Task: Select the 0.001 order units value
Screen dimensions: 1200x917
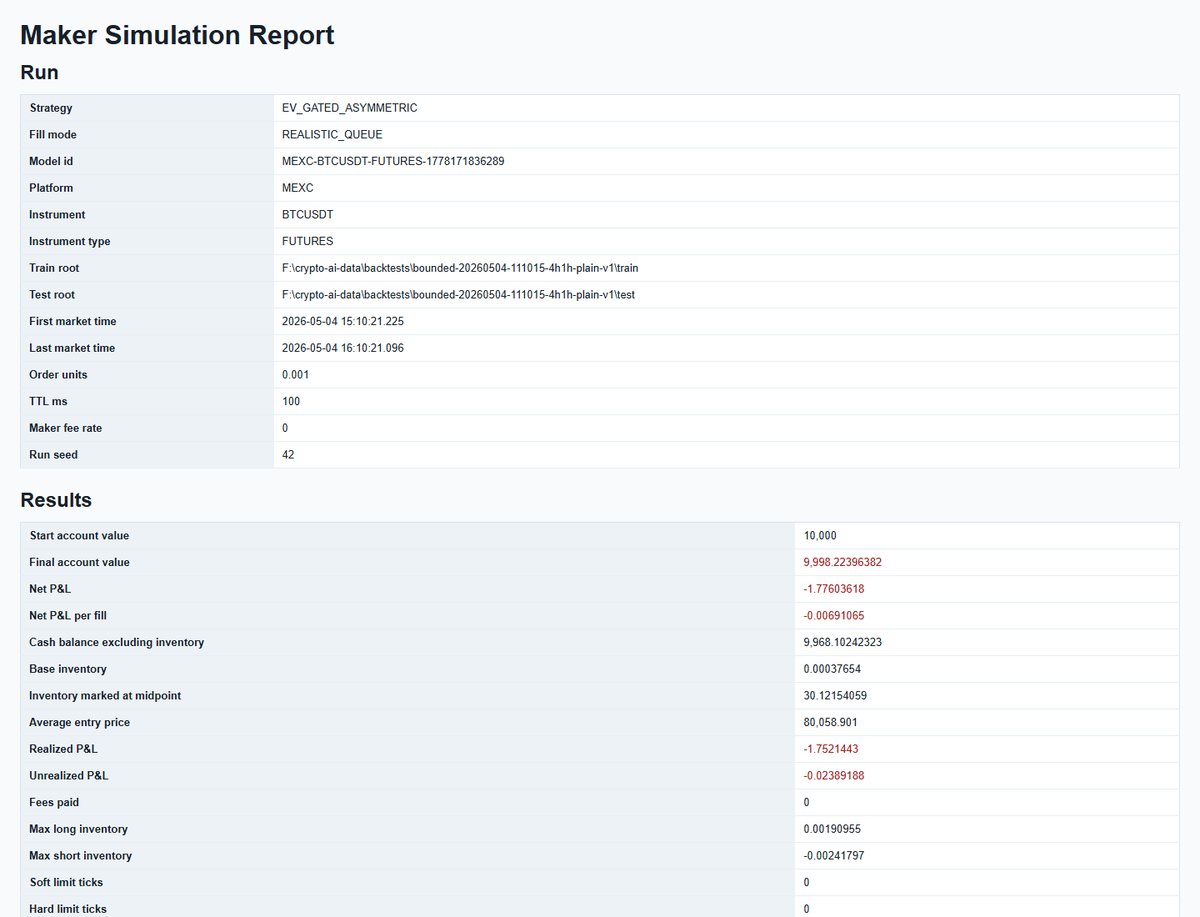Action: tap(296, 375)
